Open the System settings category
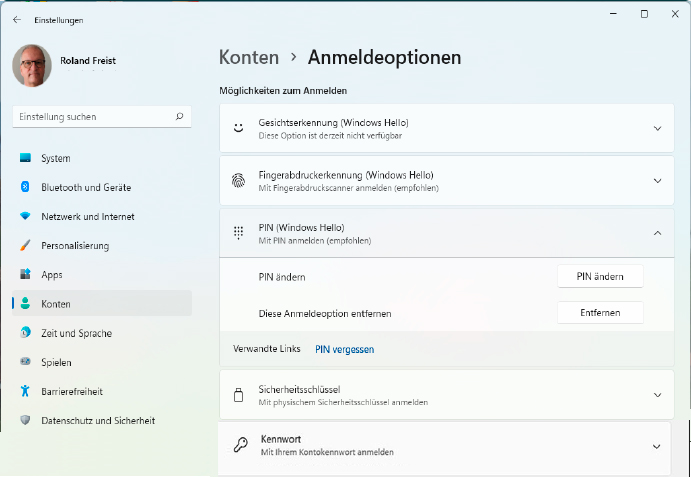The image size is (691, 477). click(102, 158)
